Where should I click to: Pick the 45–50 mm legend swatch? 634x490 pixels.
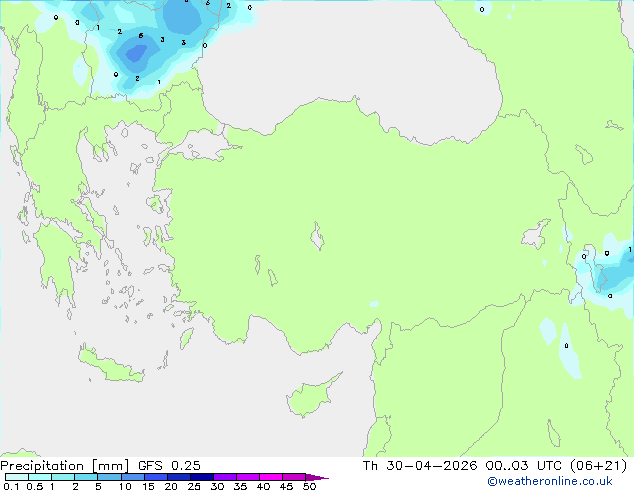coord(294,477)
